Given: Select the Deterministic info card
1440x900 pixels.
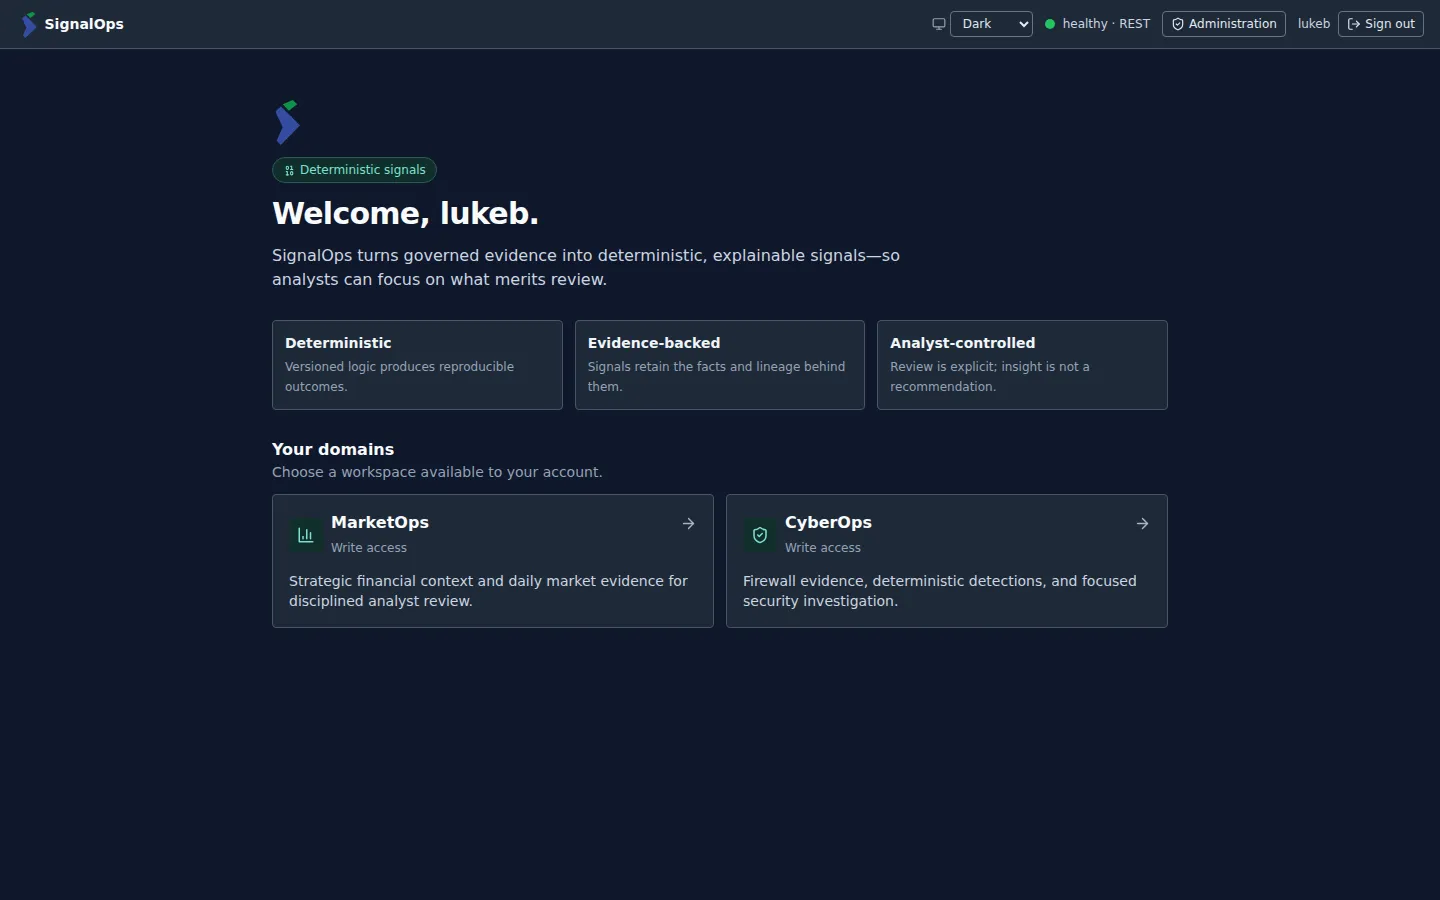Looking at the screenshot, I should 417,365.
